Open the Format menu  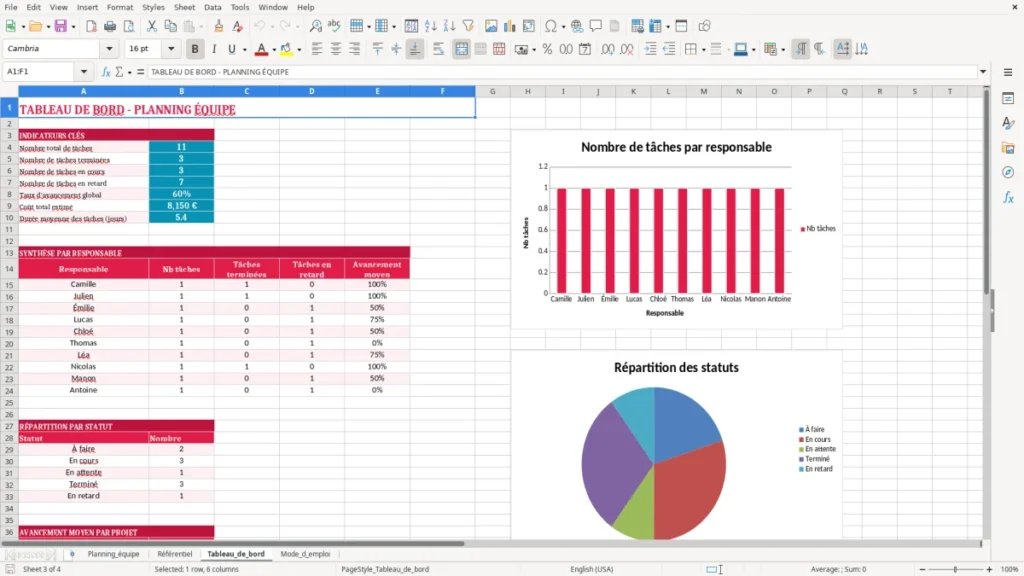point(120,7)
